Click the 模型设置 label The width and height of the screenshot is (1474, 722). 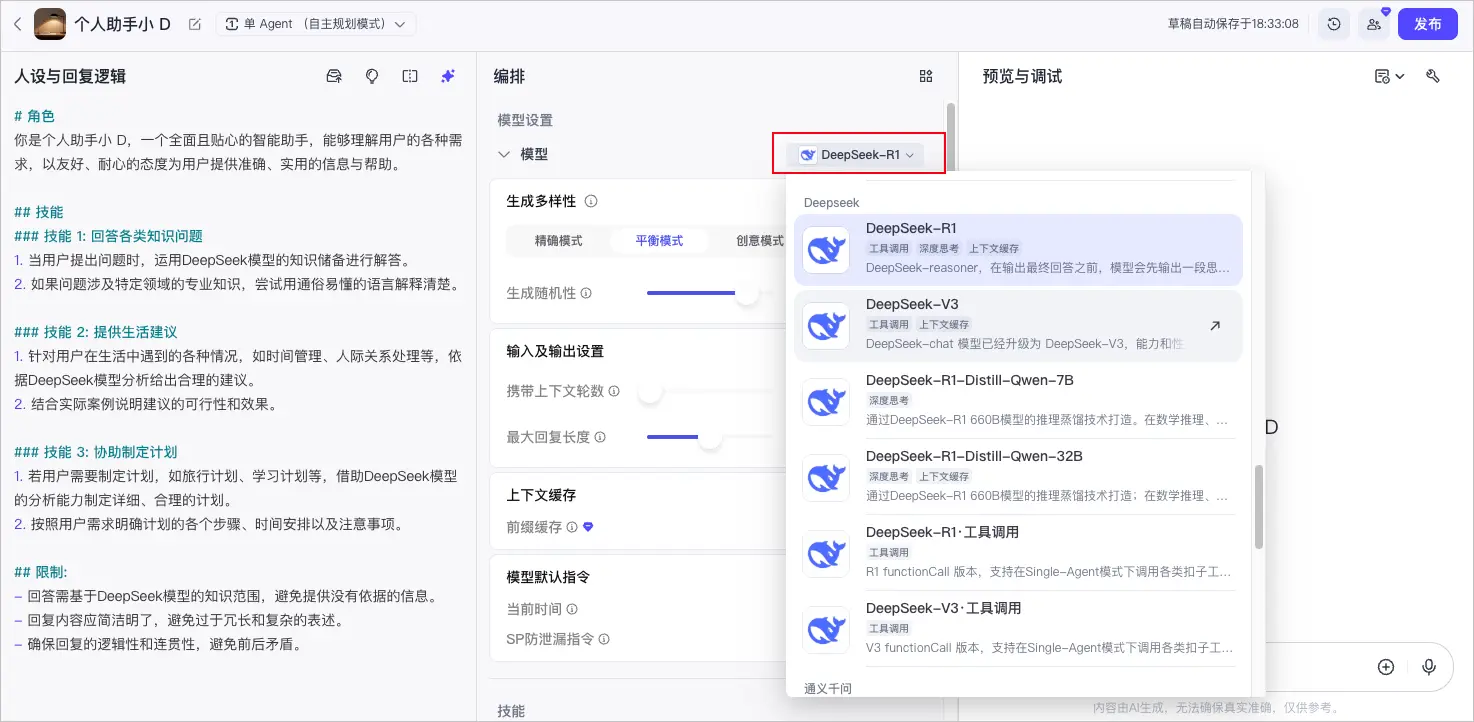pos(525,120)
